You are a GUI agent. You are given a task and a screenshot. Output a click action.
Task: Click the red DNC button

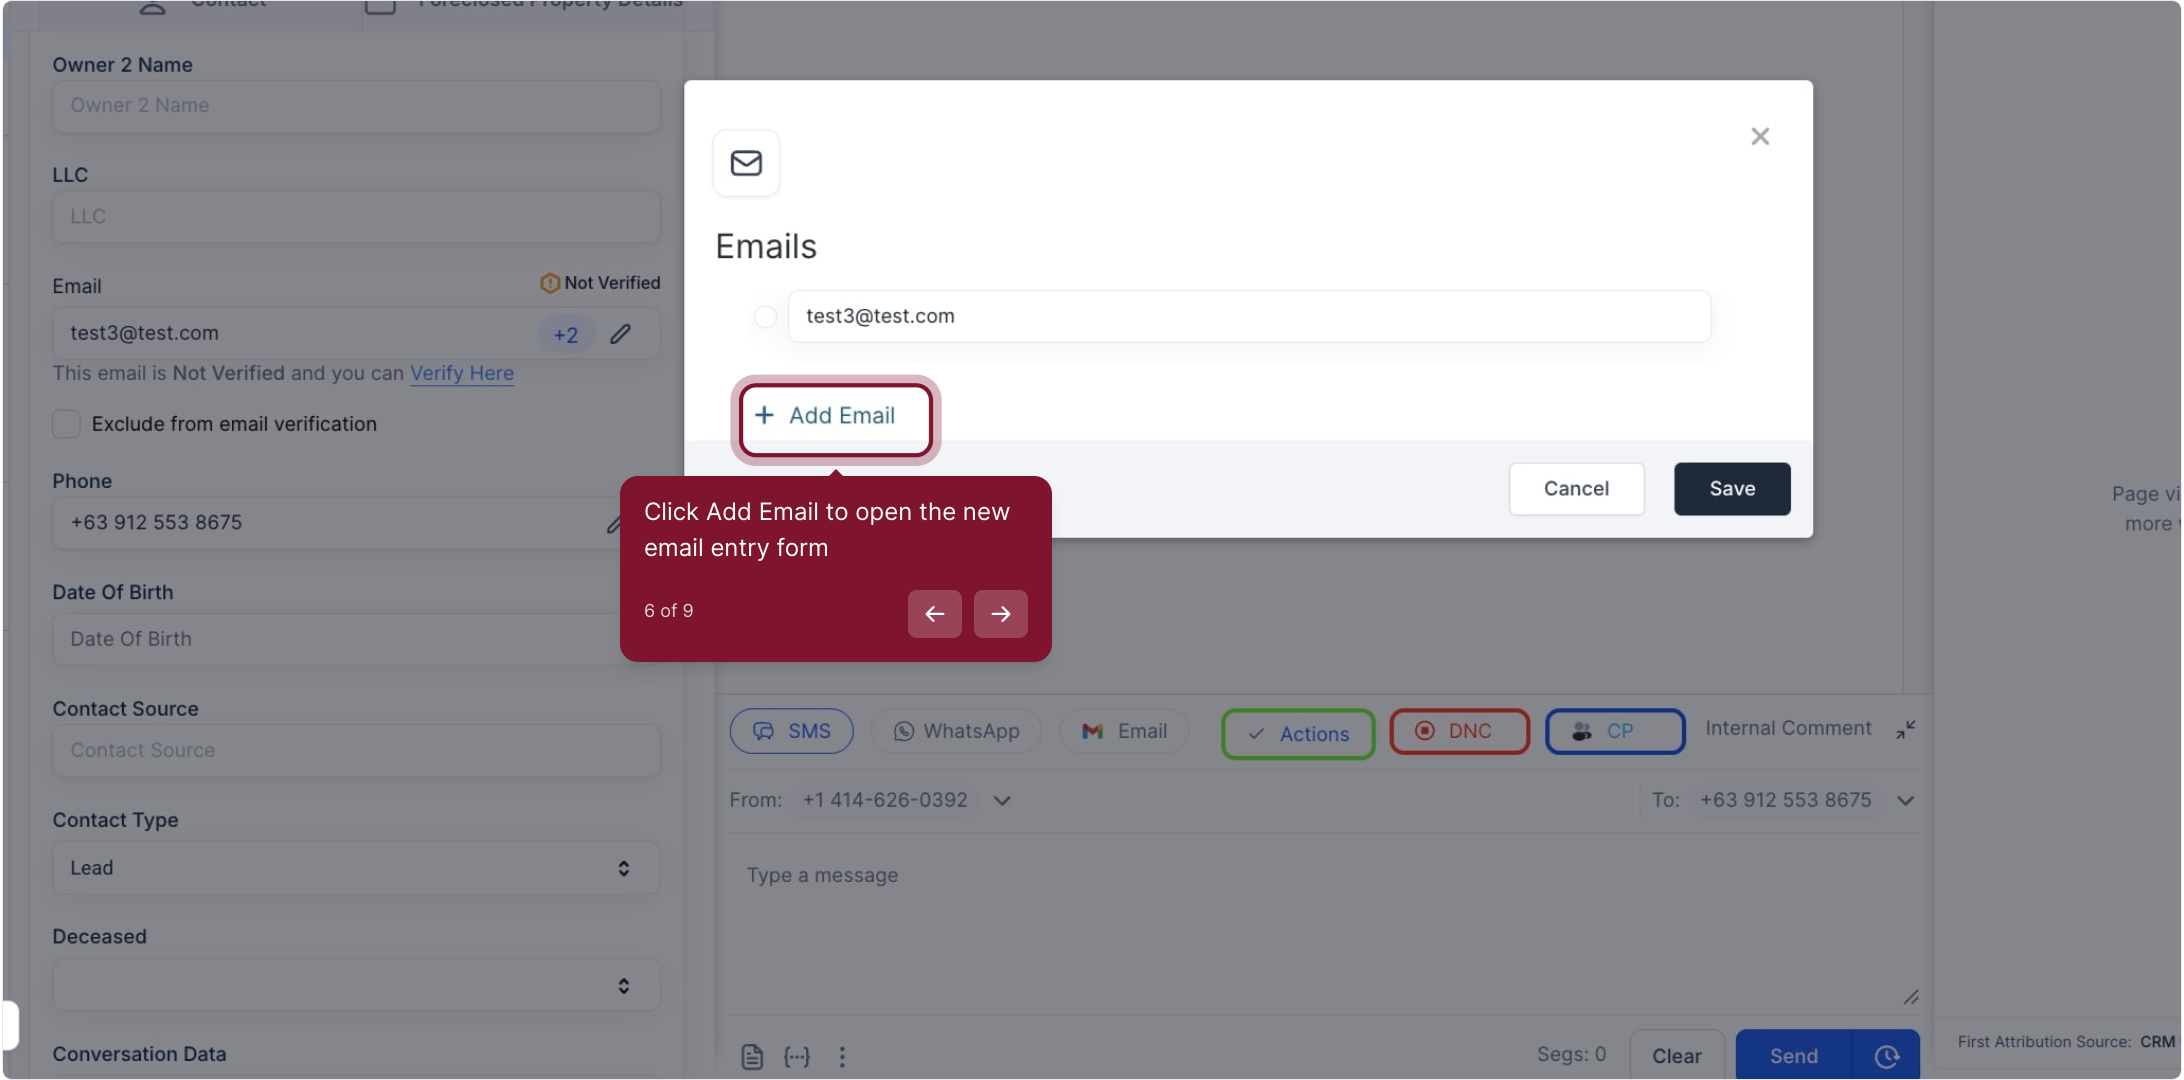tap(1459, 731)
